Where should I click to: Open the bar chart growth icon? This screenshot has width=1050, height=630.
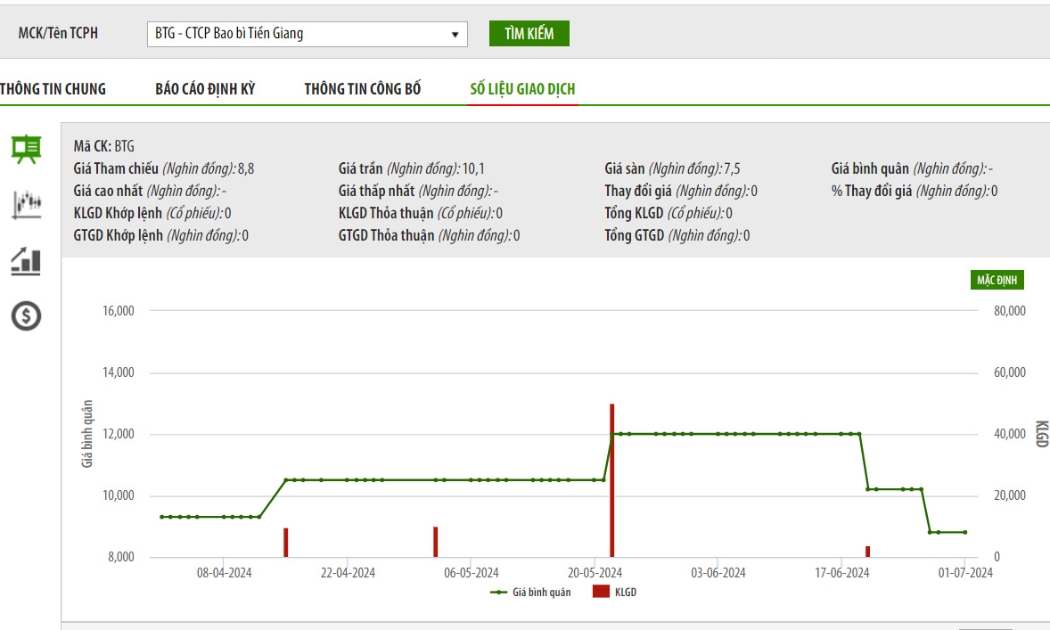26,260
